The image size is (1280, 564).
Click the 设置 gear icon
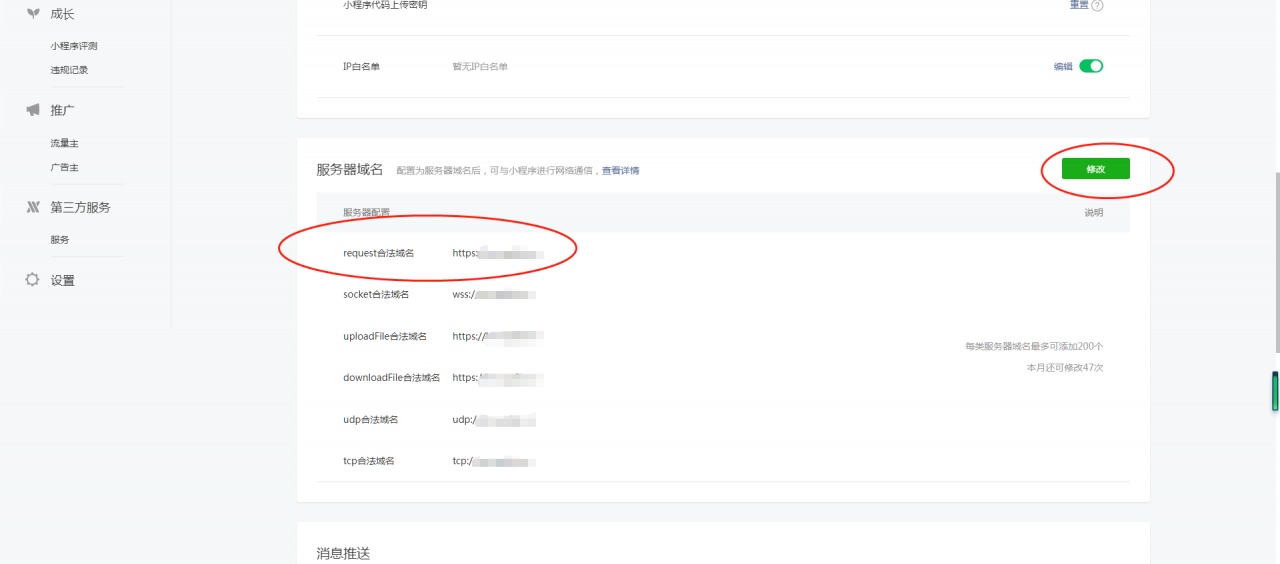(33, 280)
